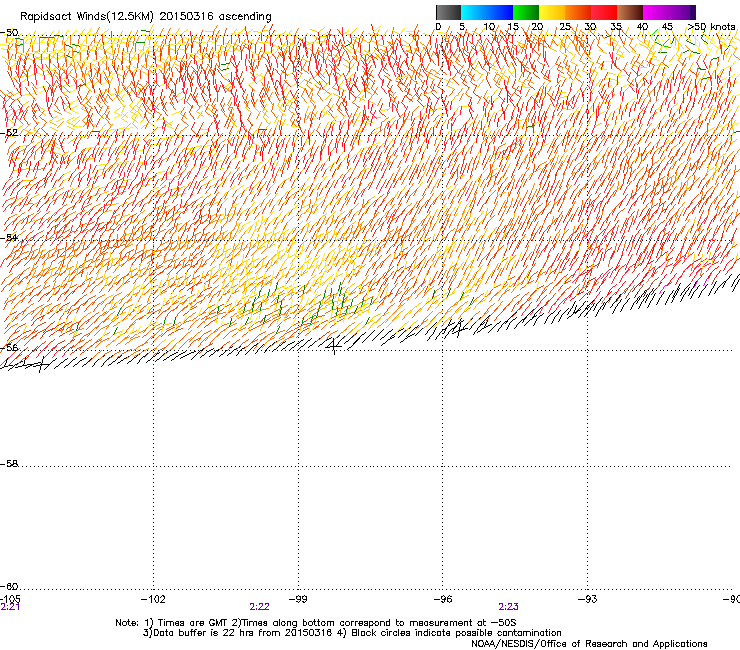Click the '-54' latitude label
Image resolution: width=740 pixels, height=650 pixels.
pos(9,237)
